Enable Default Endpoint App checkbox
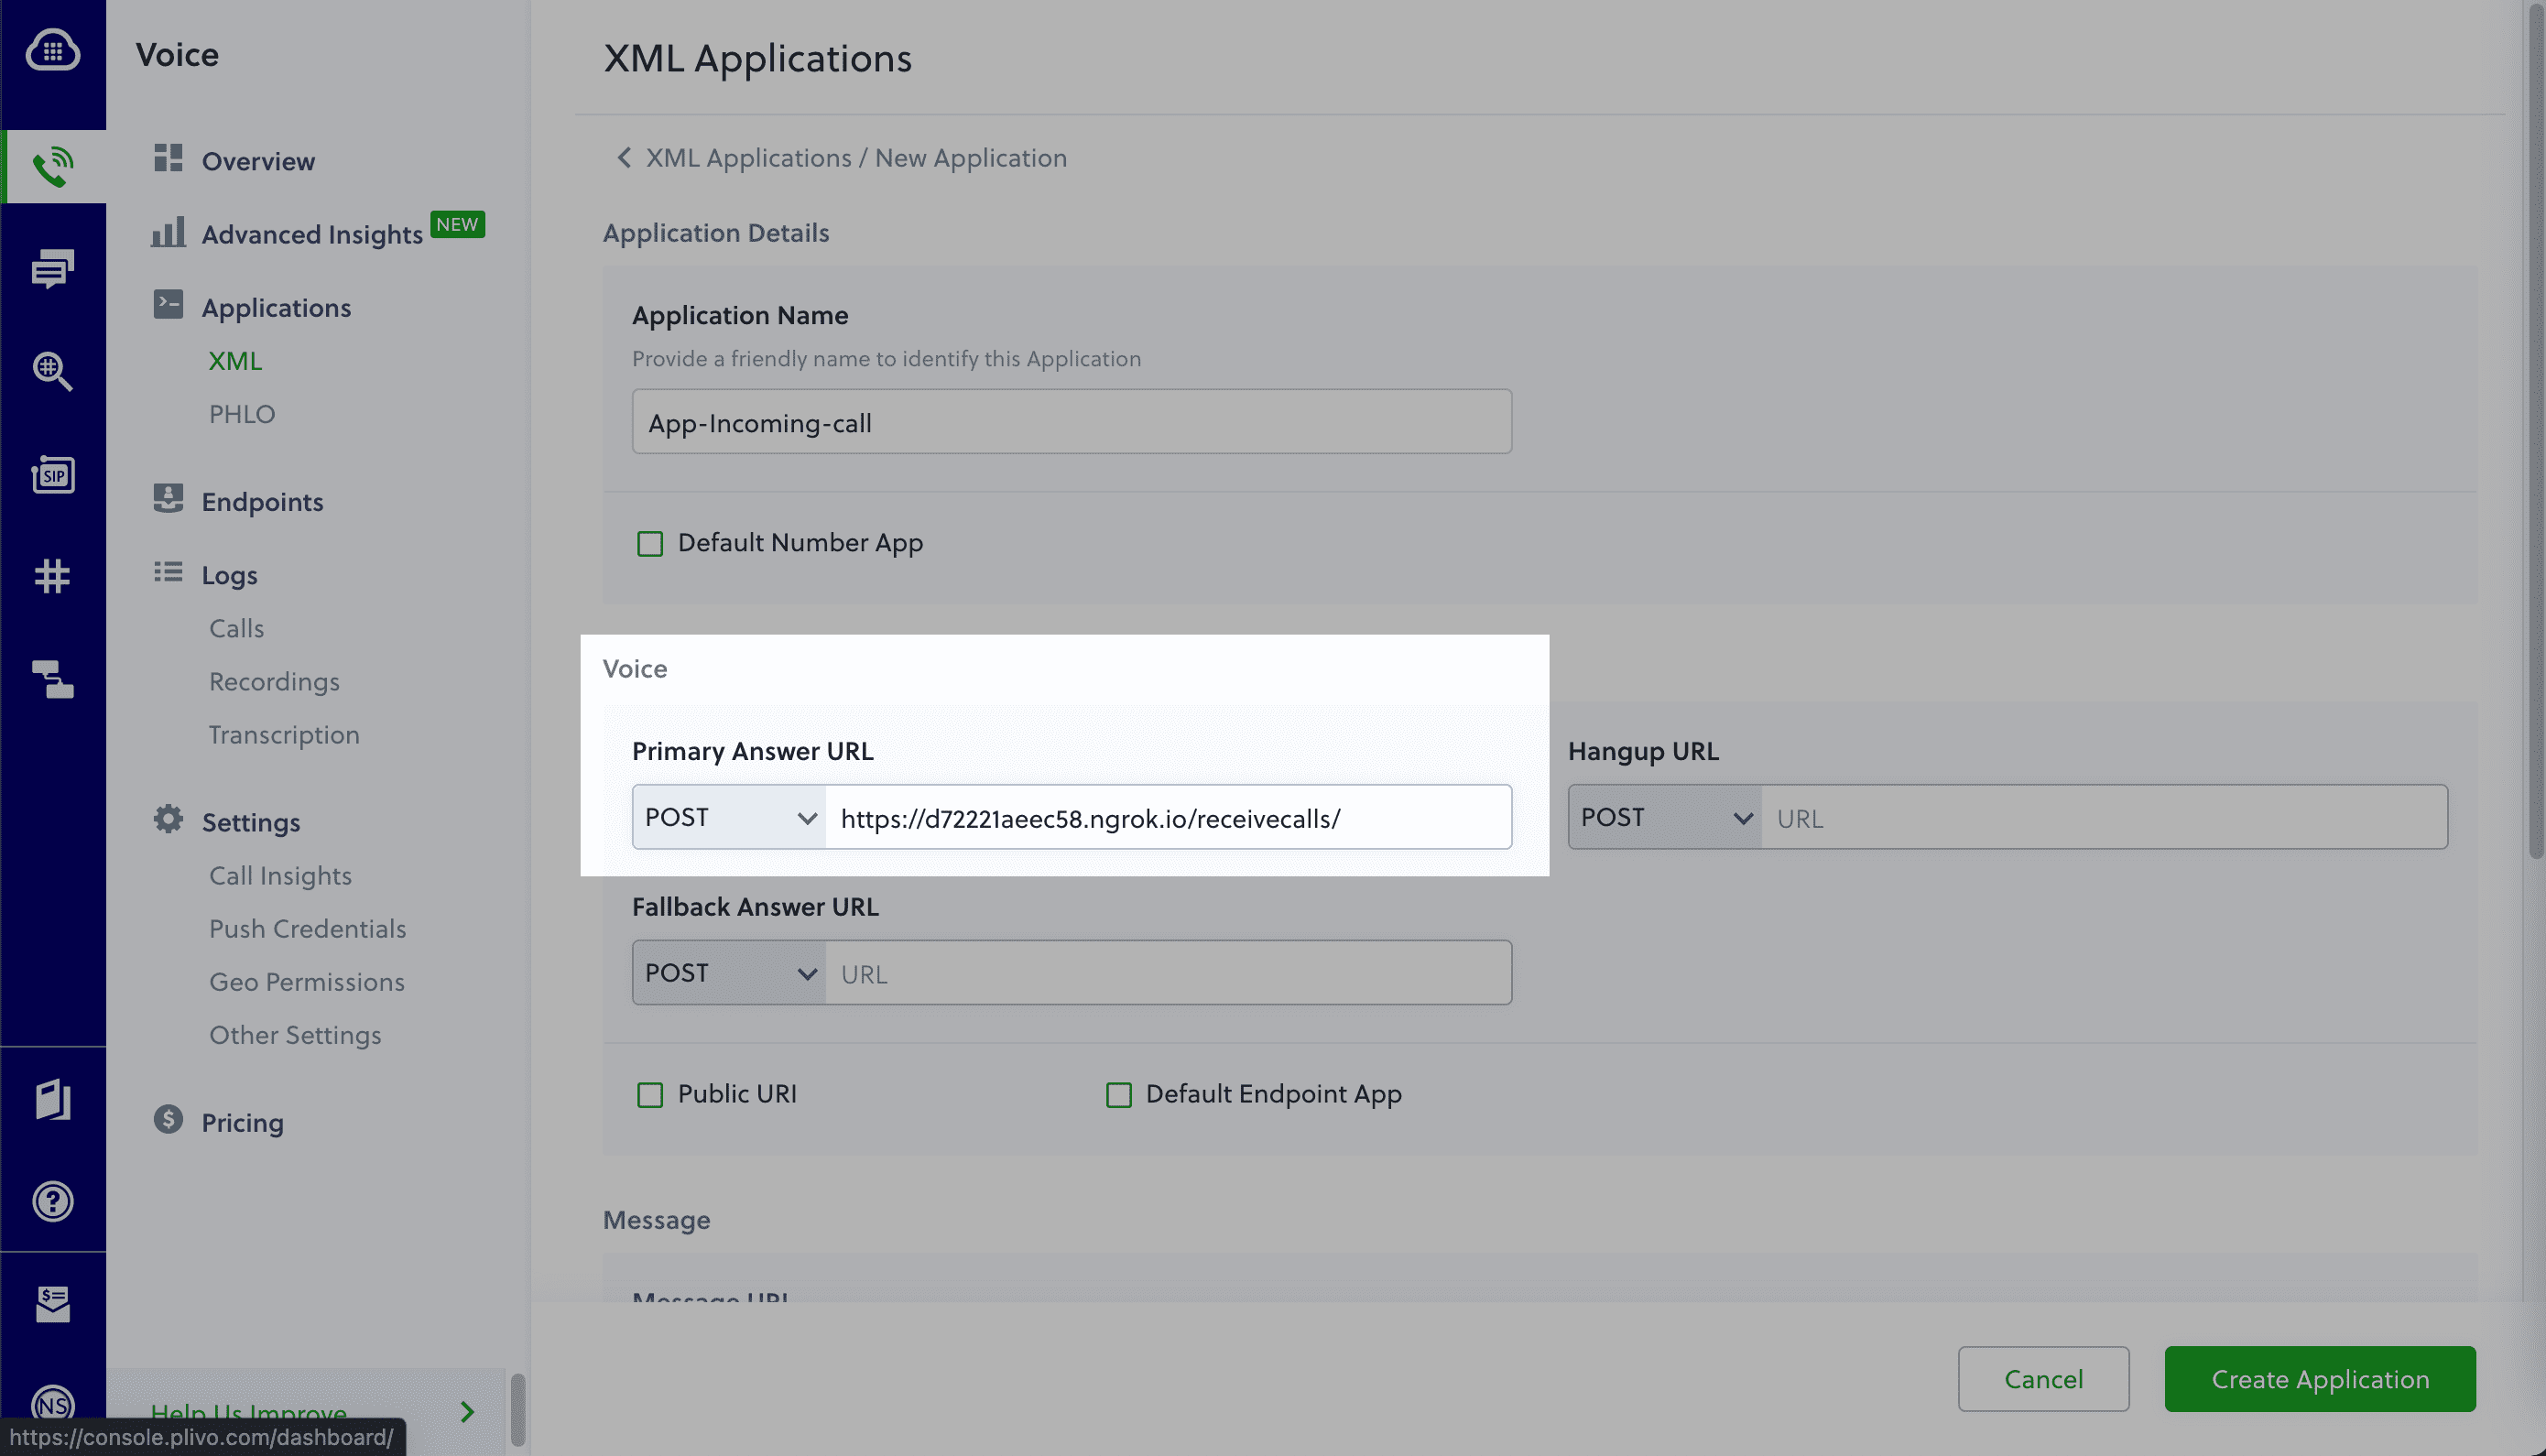This screenshot has height=1456, width=2546. coord(1117,1096)
